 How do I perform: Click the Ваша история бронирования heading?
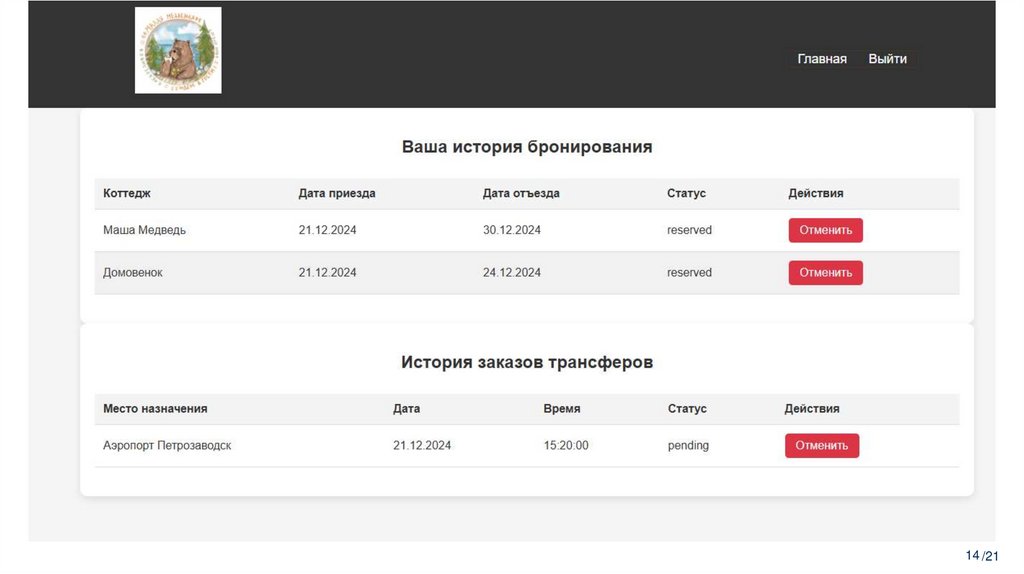pos(527,147)
